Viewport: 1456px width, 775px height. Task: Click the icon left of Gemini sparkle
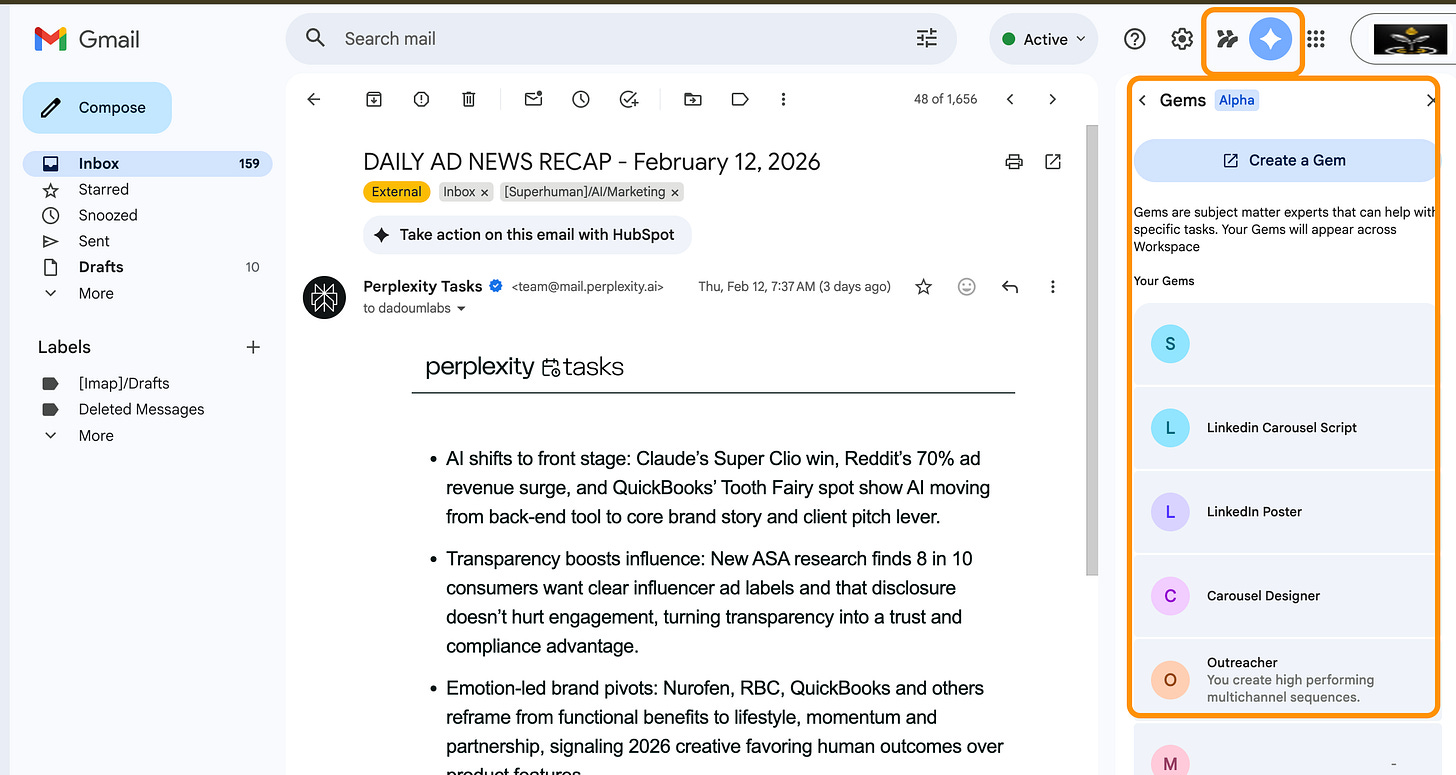[x=1227, y=39]
